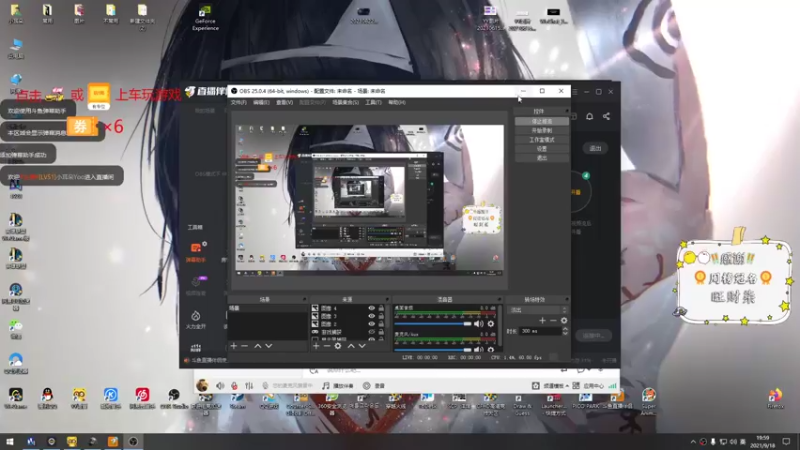Open the 工具(T) menu in OBS

(373, 103)
